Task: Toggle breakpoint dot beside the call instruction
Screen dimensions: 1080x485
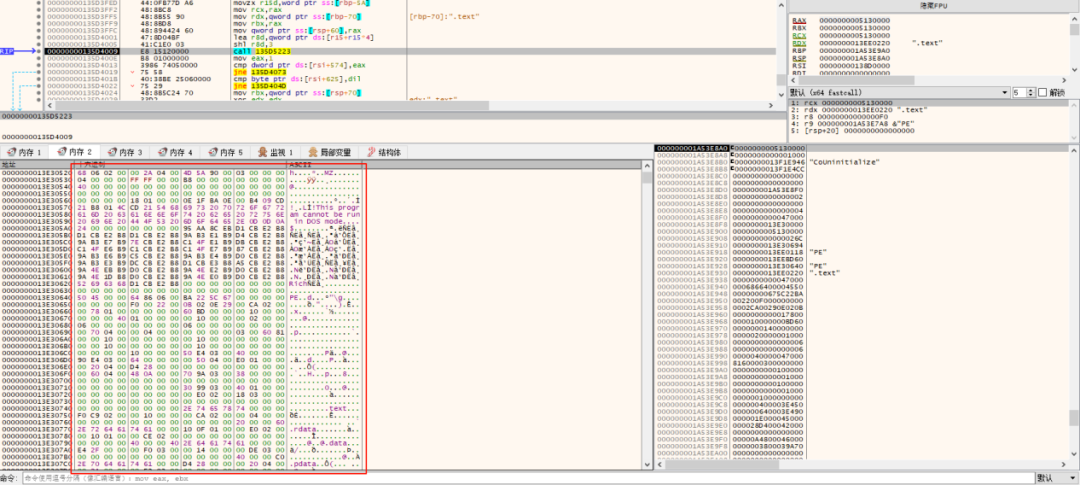Action: (x=39, y=51)
